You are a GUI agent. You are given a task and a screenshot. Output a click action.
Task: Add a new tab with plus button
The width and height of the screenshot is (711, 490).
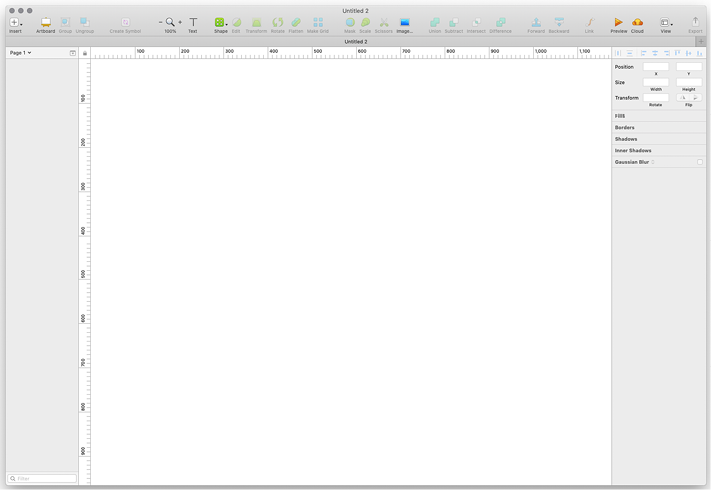700,42
